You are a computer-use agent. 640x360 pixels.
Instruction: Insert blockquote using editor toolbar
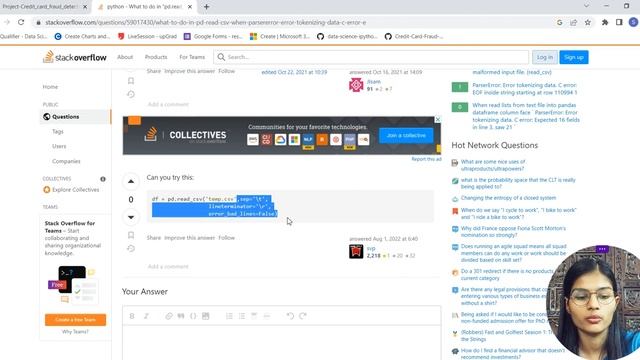pos(181,316)
